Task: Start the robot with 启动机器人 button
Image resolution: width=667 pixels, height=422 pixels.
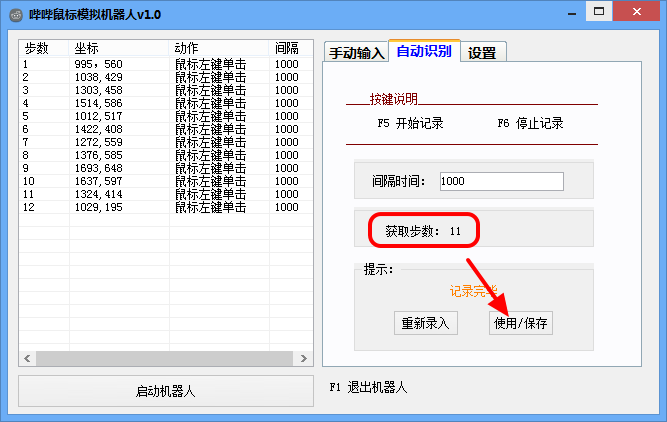Action: pos(166,391)
